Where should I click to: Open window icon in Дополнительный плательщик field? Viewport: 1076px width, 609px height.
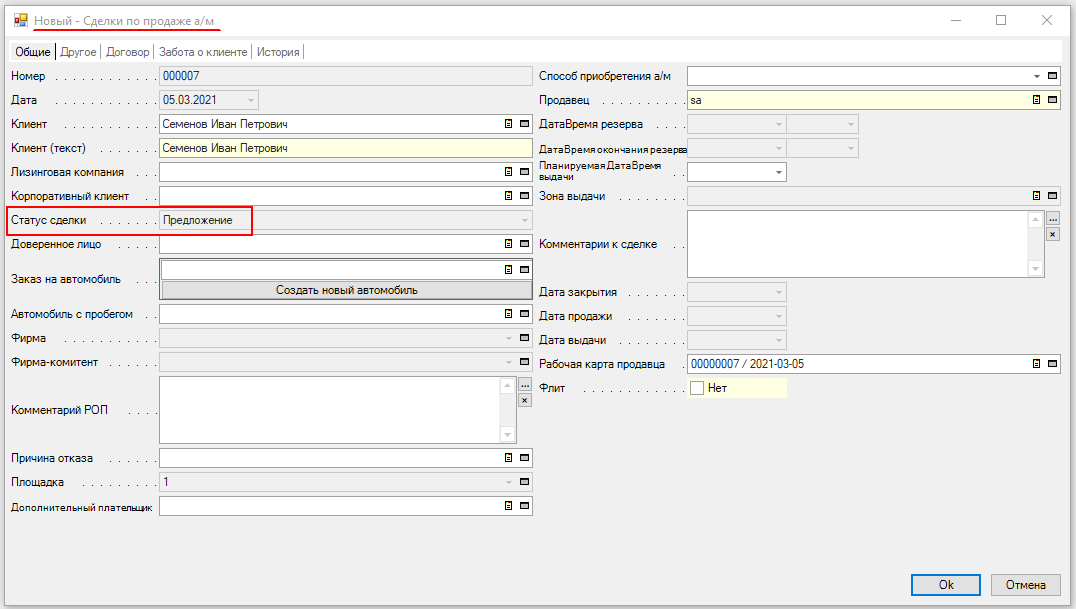pos(524,506)
